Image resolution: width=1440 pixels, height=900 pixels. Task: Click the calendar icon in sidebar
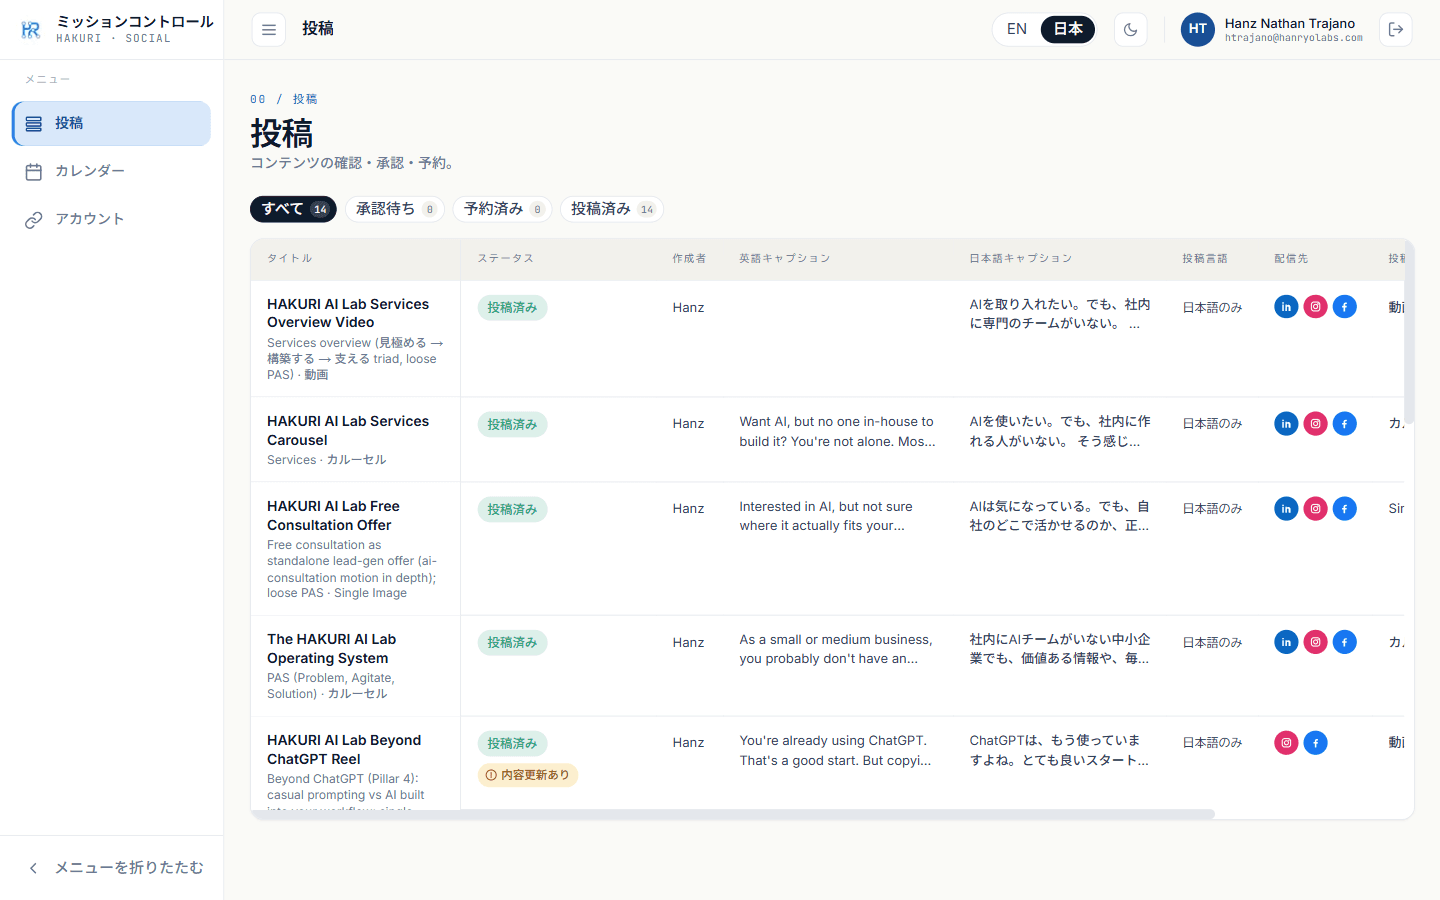[x=34, y=172]
